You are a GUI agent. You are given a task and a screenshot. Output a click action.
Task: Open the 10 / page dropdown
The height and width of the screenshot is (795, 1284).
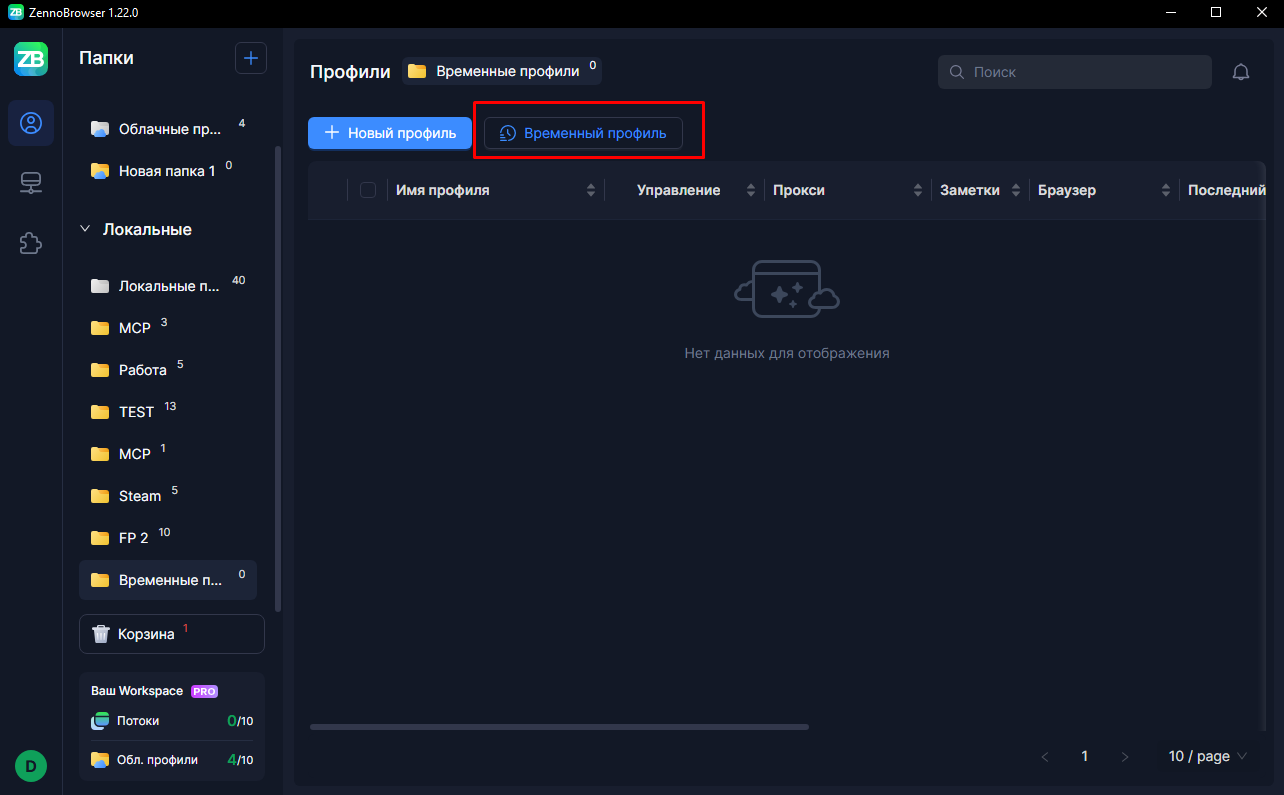[1208, 756]
